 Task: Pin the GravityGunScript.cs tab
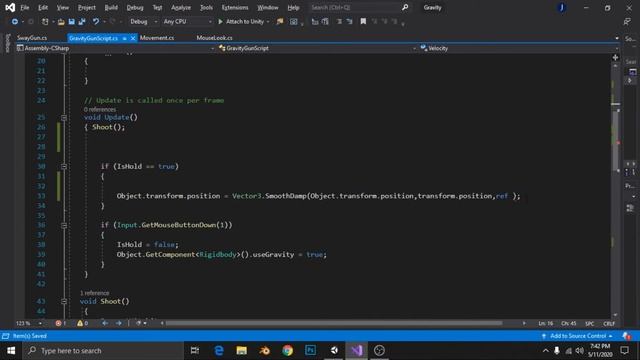click(124, 38)
